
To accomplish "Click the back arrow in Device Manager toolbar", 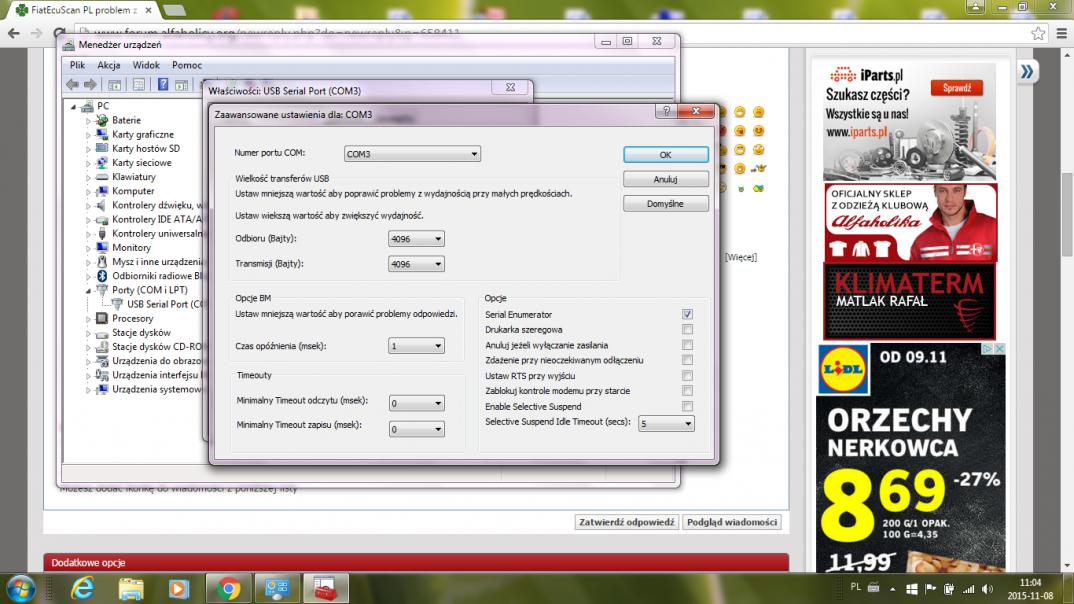I will pyautogui.click(x=73, y=85).
